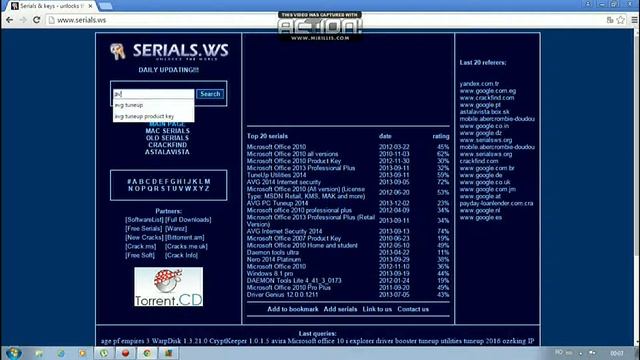
Task: Select letter Z in the alphabet index
Action: tap(207, 189)
